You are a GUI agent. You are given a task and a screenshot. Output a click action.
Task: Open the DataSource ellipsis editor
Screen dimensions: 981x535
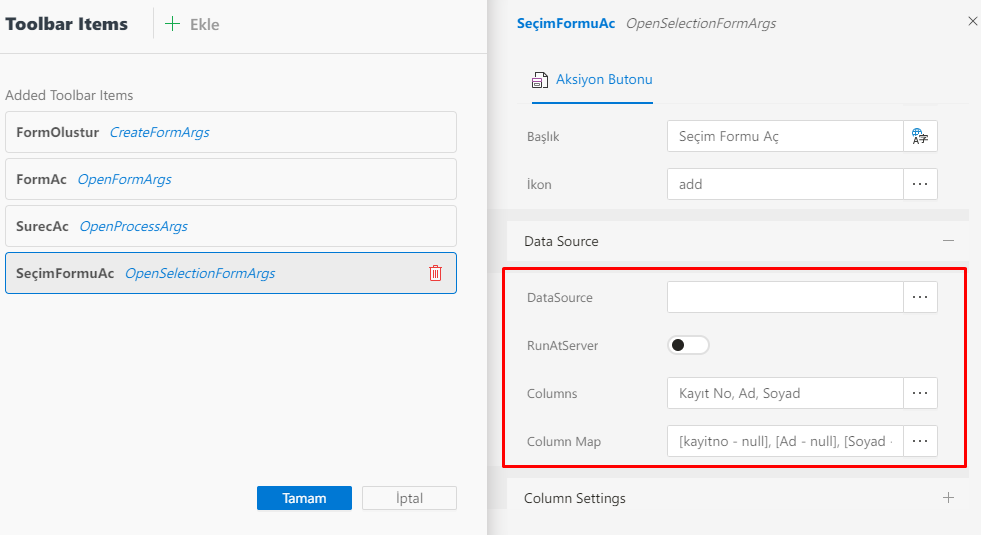point(921,297)
